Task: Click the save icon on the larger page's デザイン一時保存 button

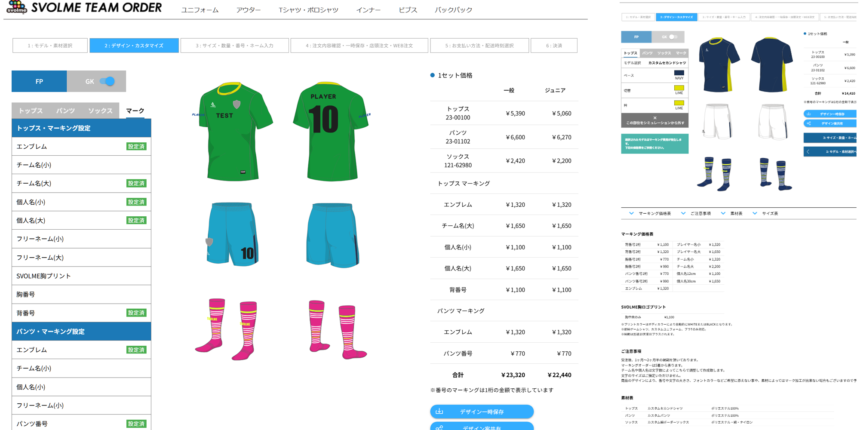Action: 439,411
